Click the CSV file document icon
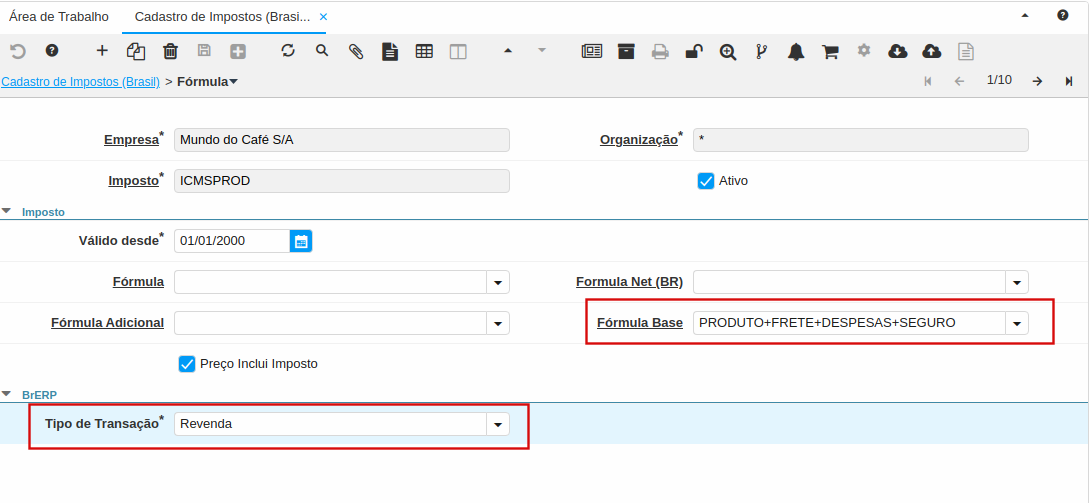 pyautogui.click(x=966, y=51)
